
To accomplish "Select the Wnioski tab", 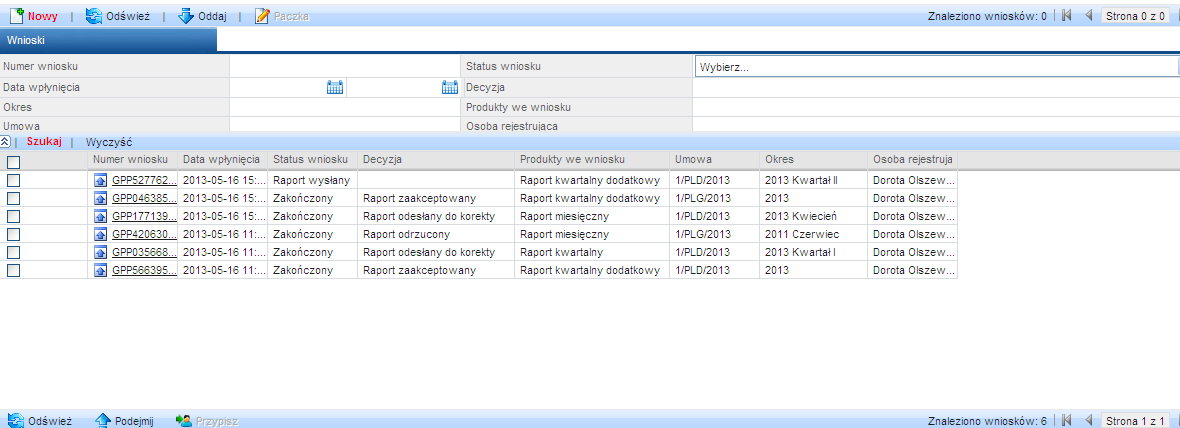I will pos(108,39).
